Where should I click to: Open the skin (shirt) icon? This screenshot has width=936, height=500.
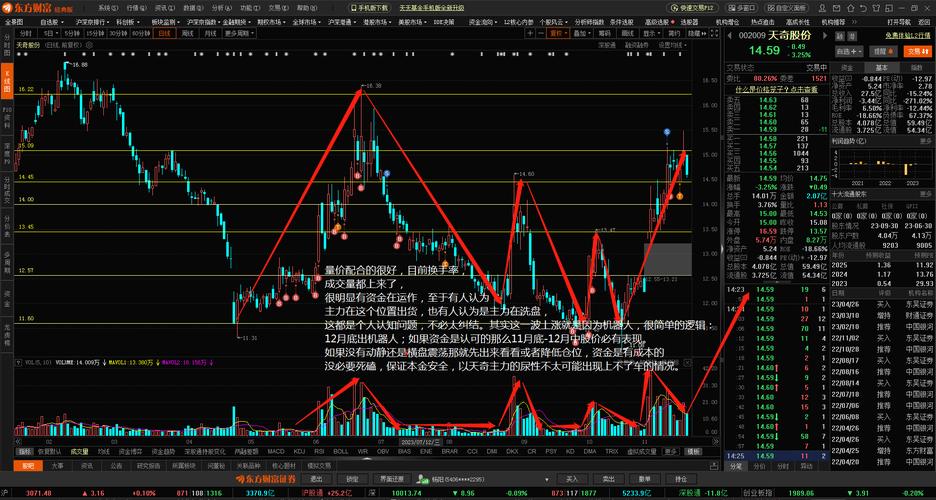click(876, 8)
